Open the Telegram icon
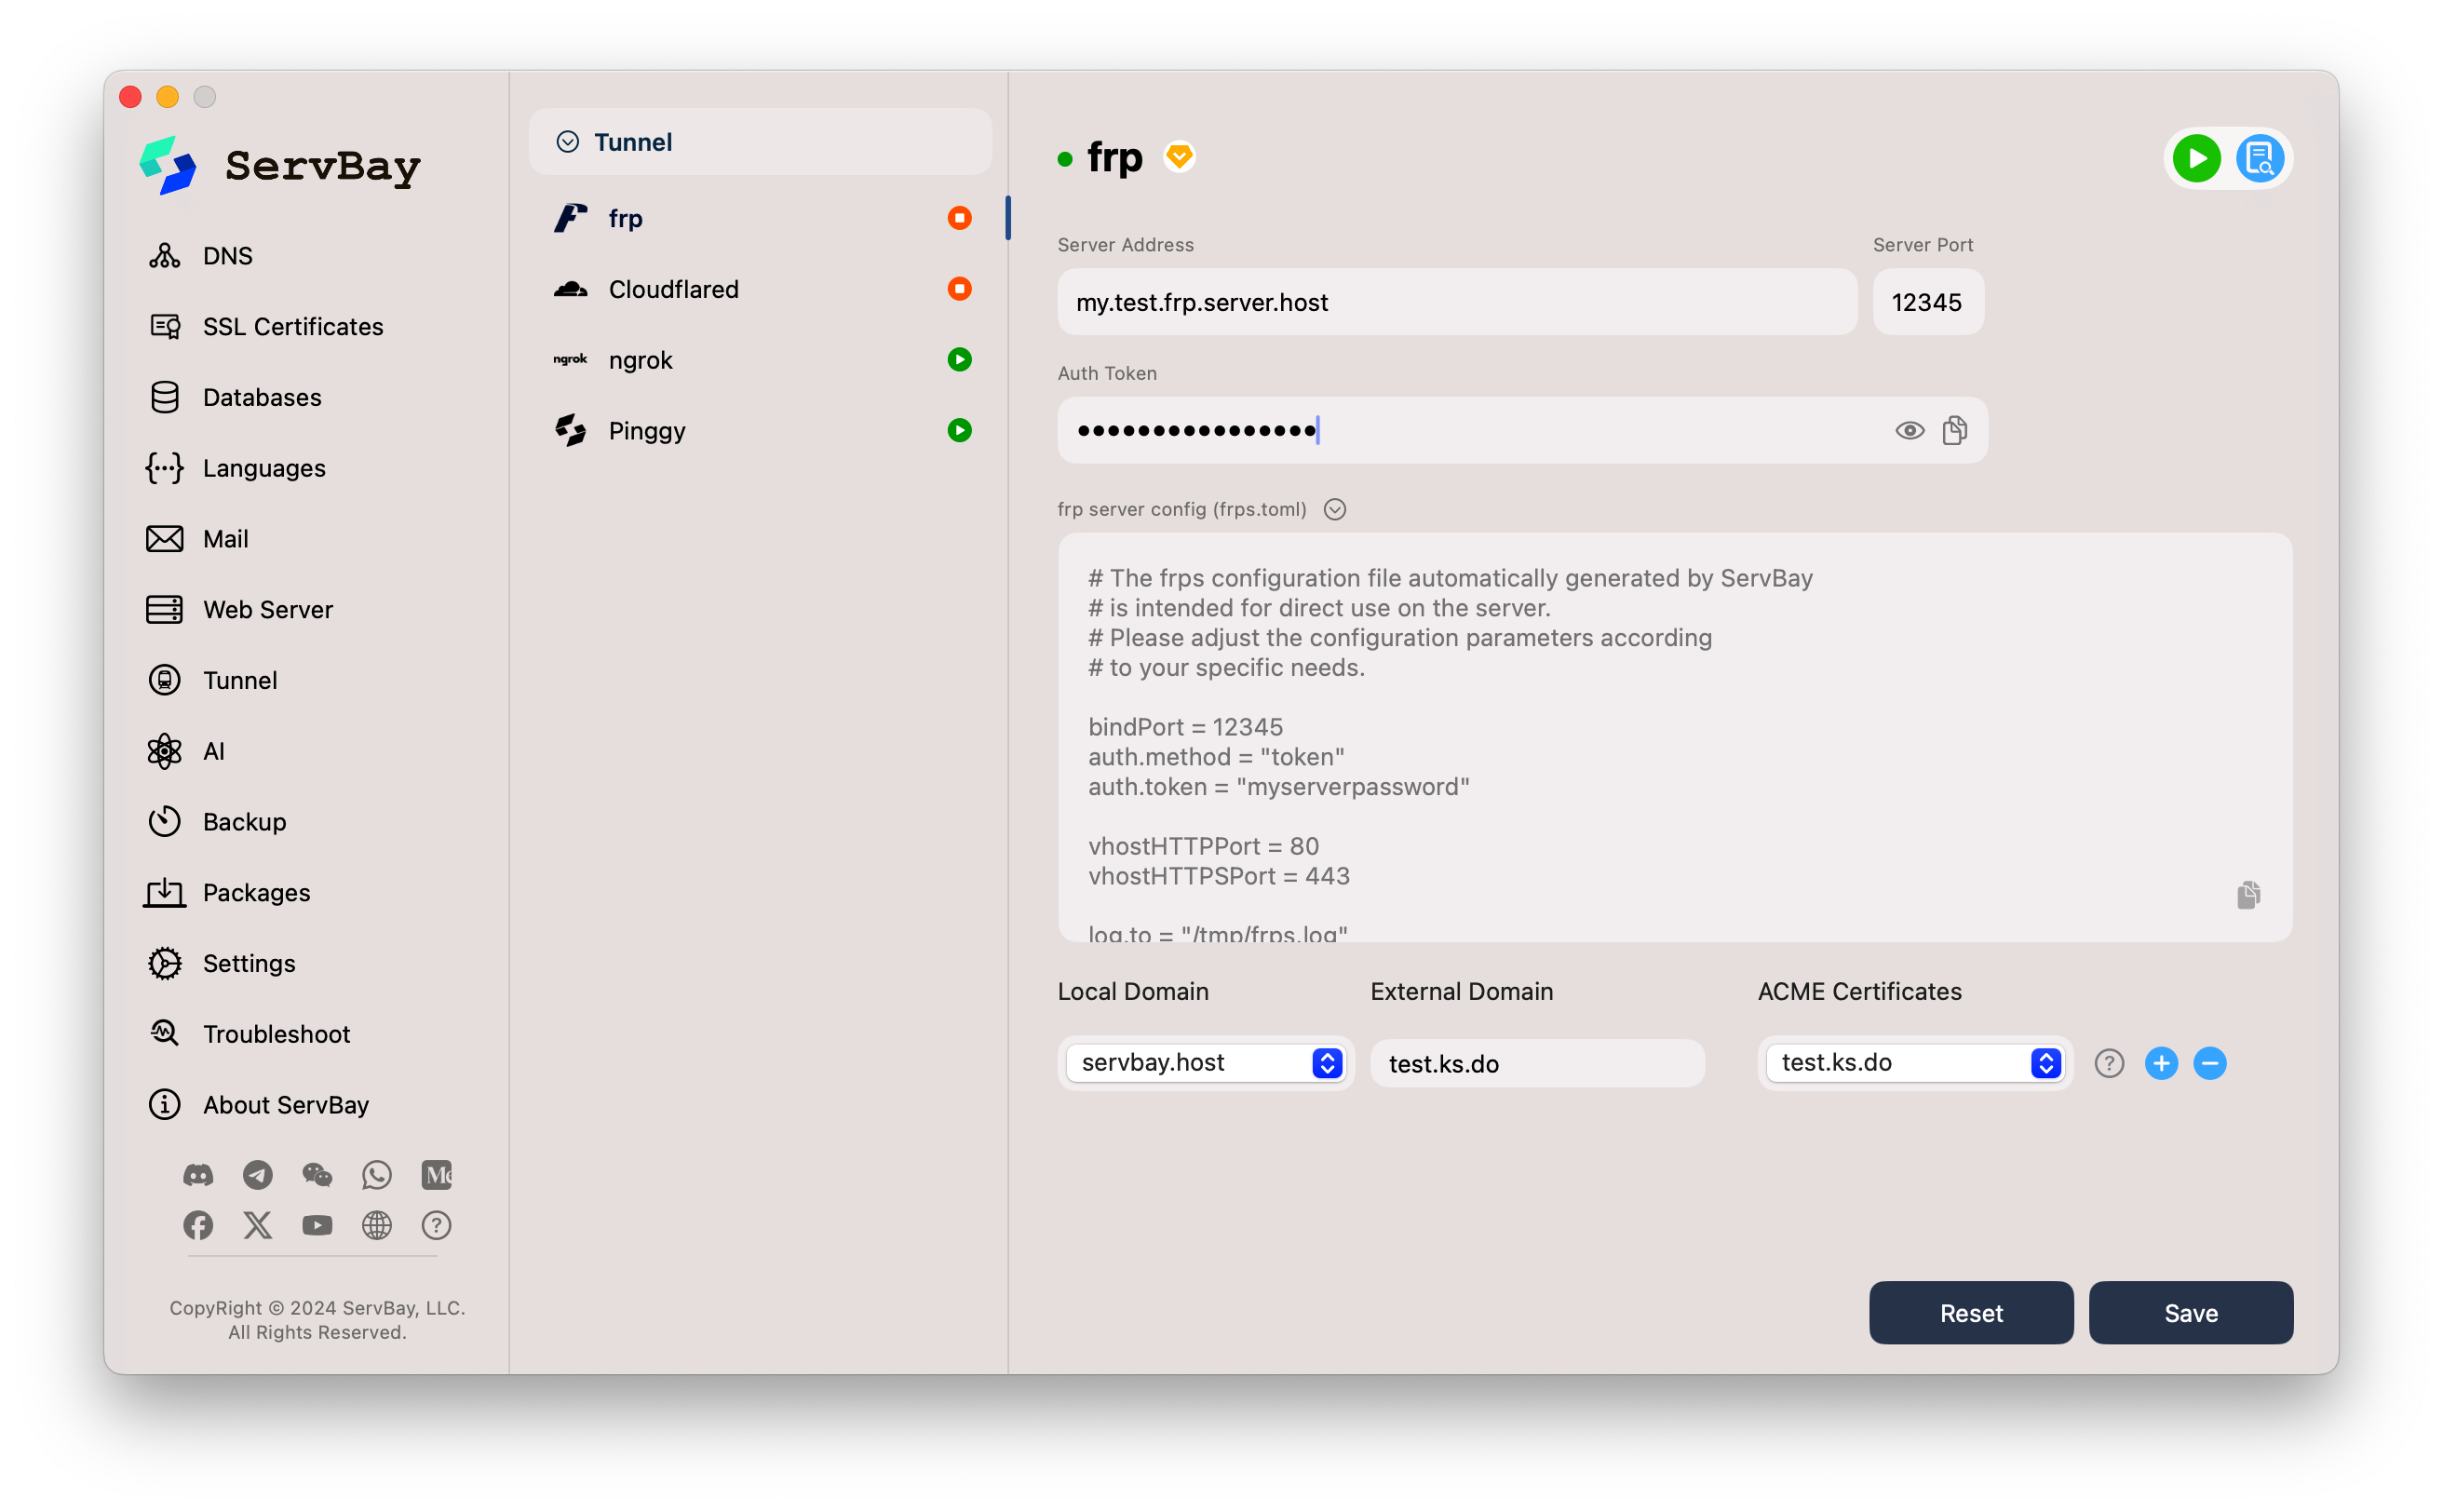This screenshot has height=1512, width=2443. click(258, 1175)
